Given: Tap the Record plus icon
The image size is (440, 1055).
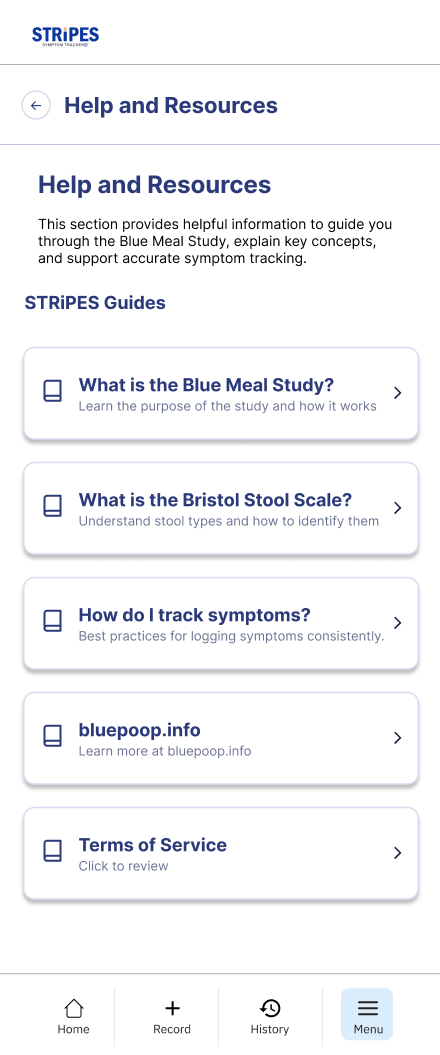Looking at the screenshot, I should pos(172,1008).
